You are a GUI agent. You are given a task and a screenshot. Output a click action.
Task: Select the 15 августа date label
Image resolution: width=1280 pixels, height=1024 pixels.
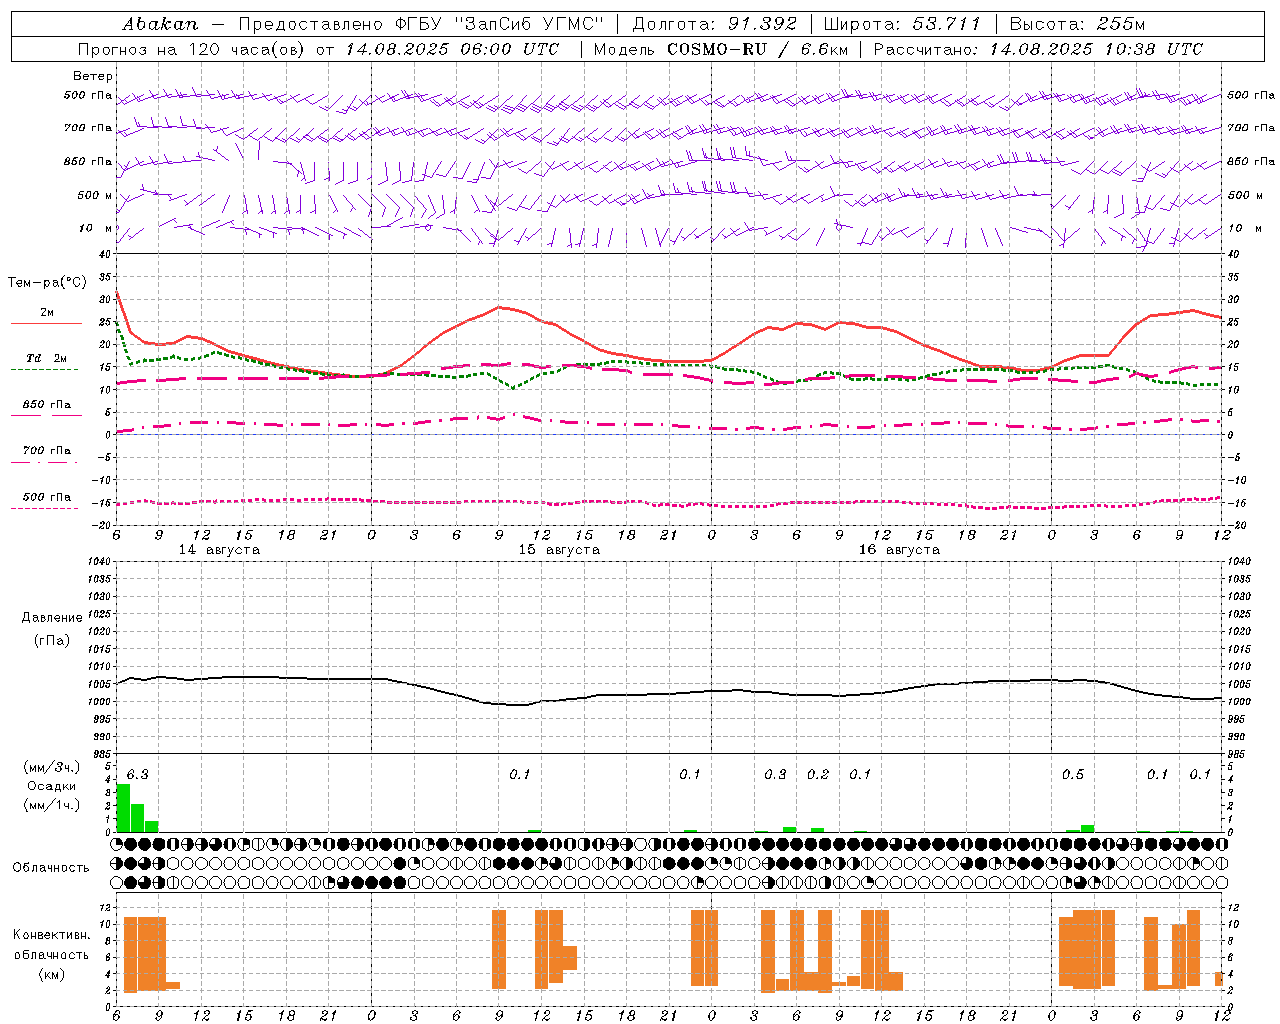point(559,550)
